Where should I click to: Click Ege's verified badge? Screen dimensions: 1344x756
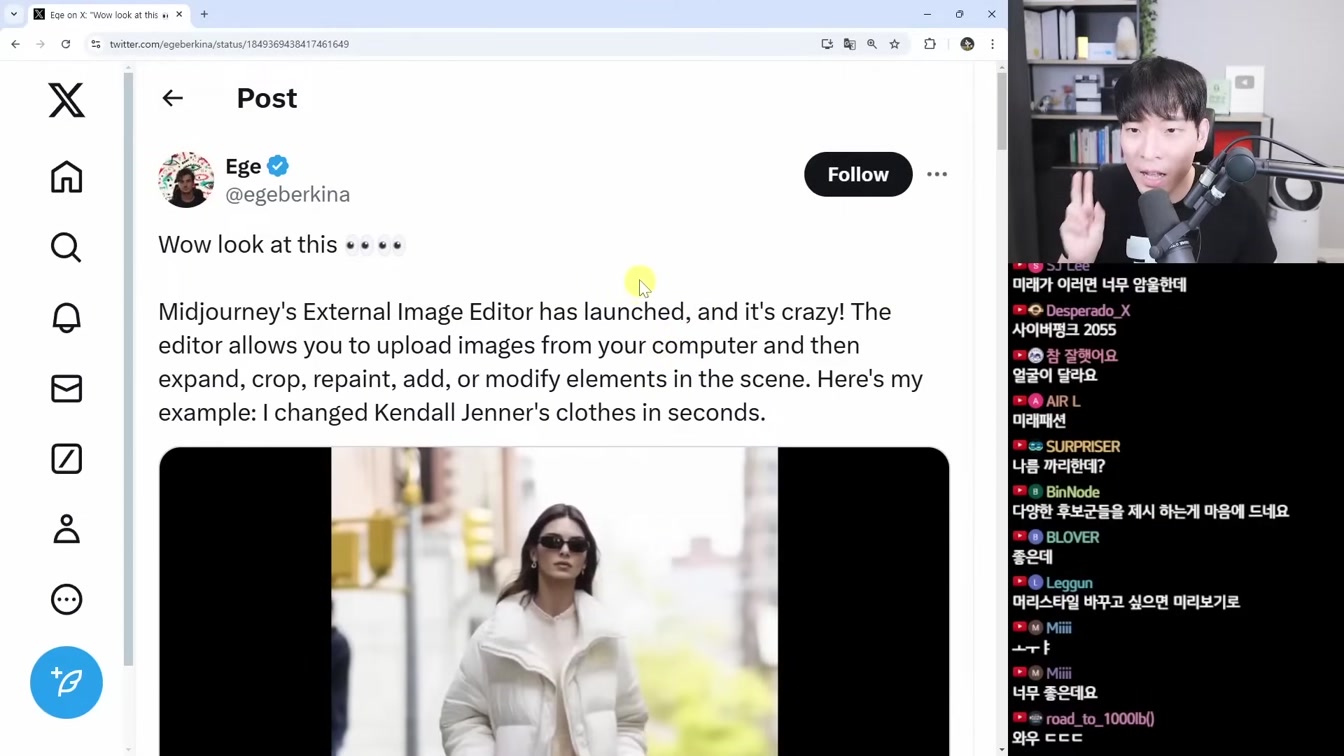278,166
